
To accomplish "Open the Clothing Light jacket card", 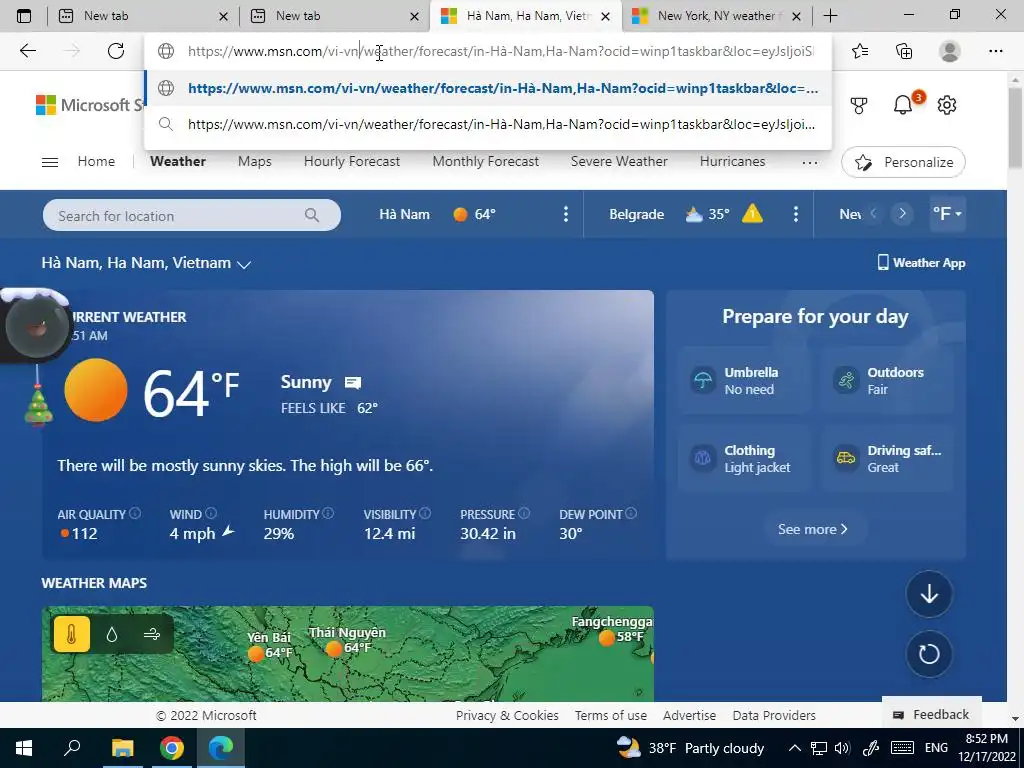I will coord(744,458).
